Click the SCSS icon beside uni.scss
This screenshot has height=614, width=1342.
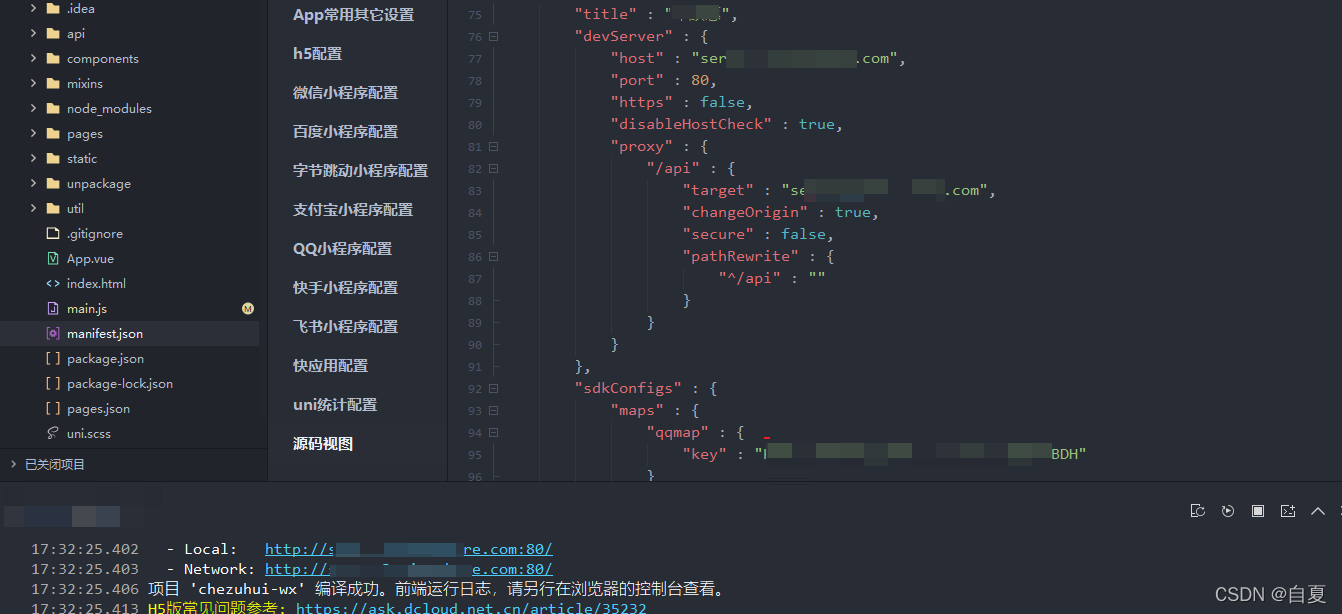53,434
